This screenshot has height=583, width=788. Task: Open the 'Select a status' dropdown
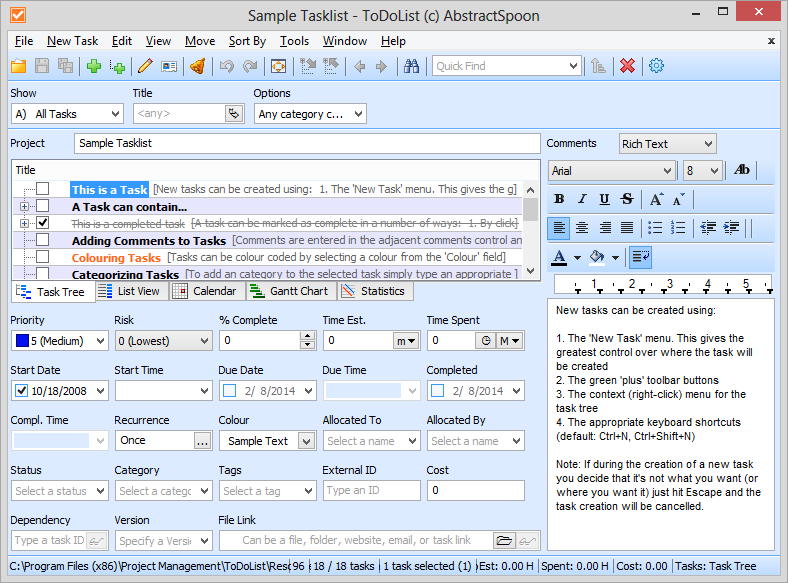pyautogui.click(x=100, y=491)
